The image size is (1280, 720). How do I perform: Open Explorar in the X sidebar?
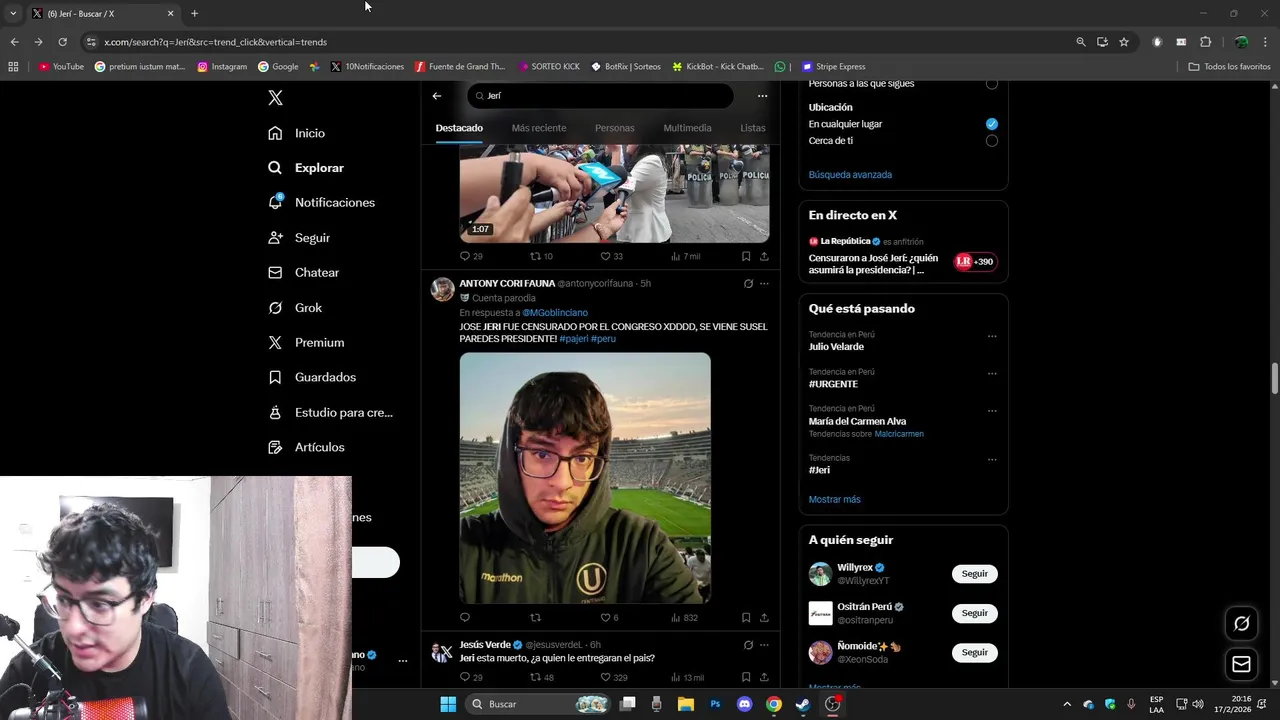click(x=306, y=168)
